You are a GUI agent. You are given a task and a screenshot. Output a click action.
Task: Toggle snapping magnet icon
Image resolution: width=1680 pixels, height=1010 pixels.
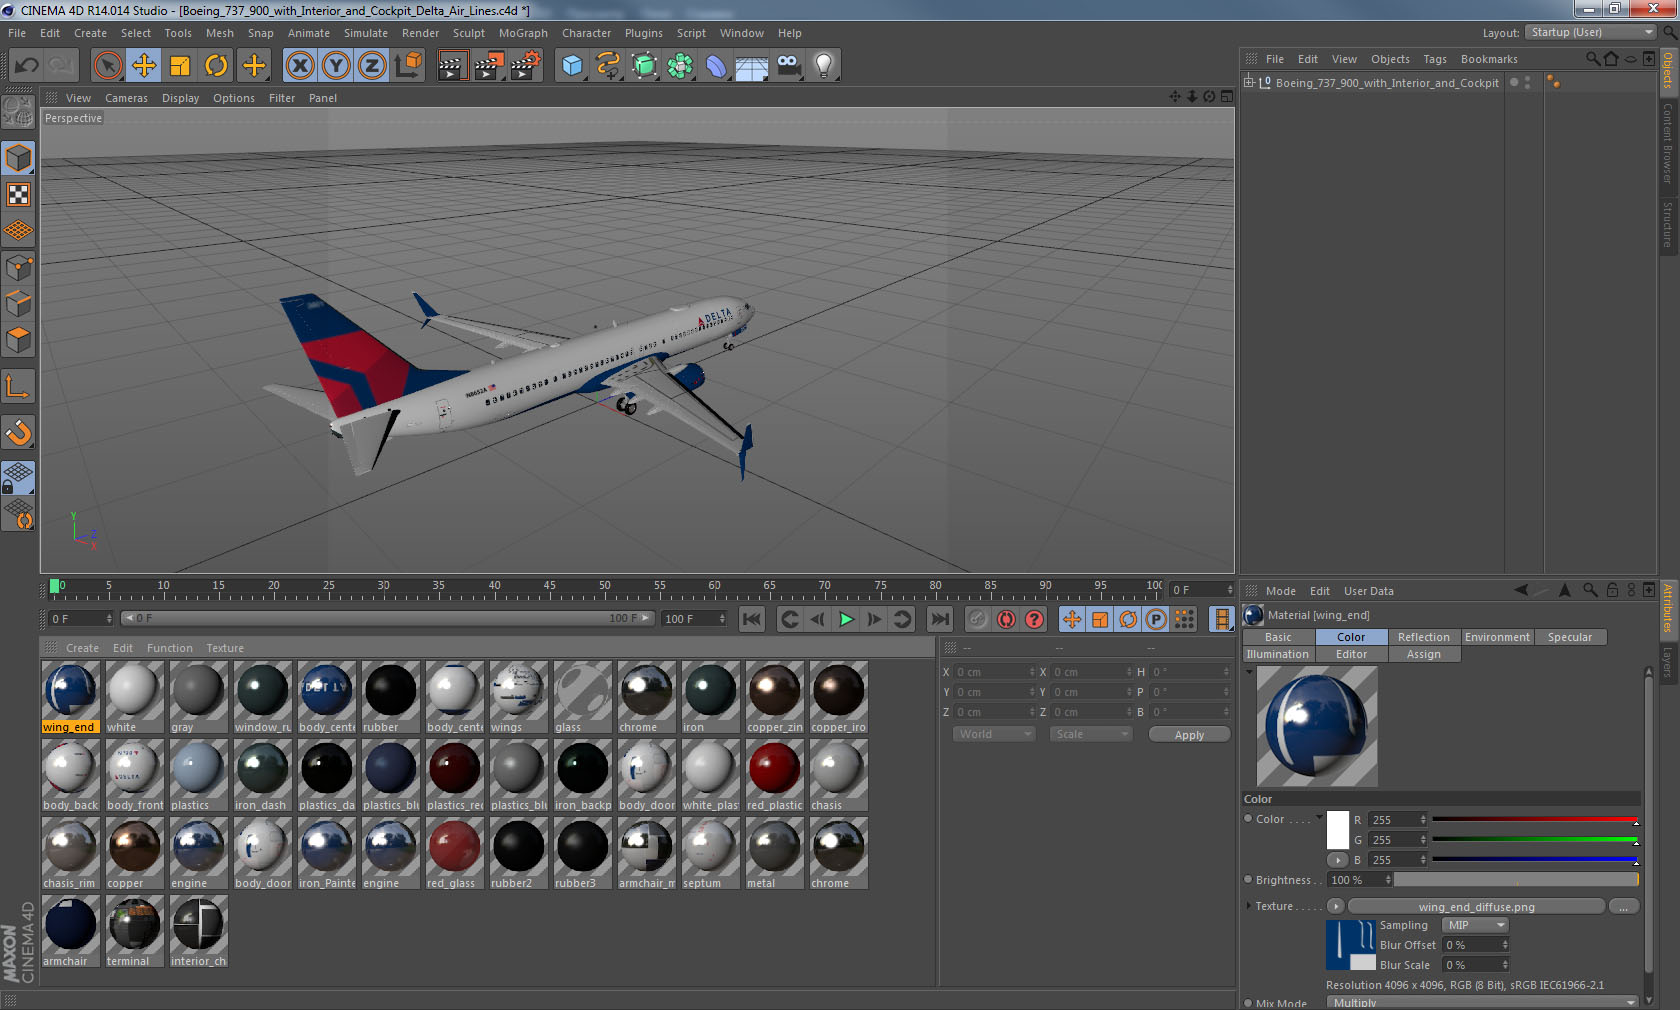(x=19, y=432)
